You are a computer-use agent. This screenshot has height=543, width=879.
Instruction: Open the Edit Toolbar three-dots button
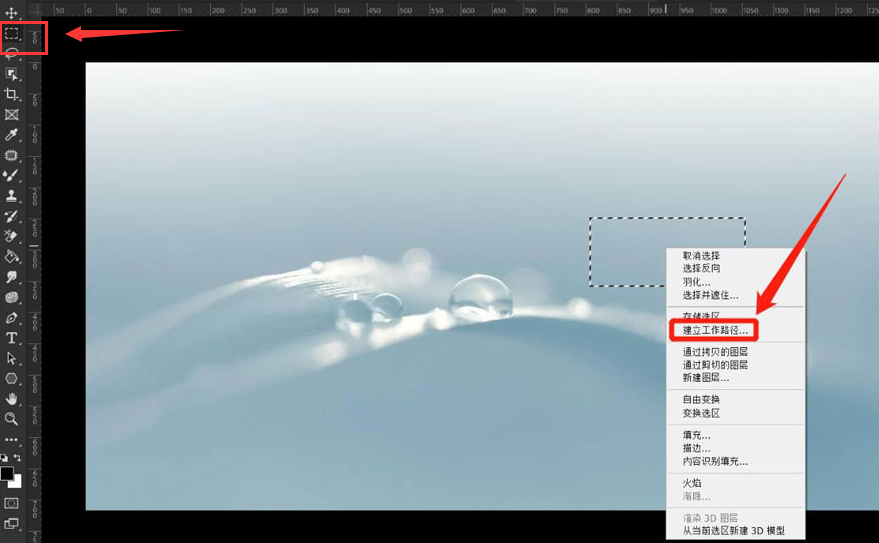(x=11, y=440)
